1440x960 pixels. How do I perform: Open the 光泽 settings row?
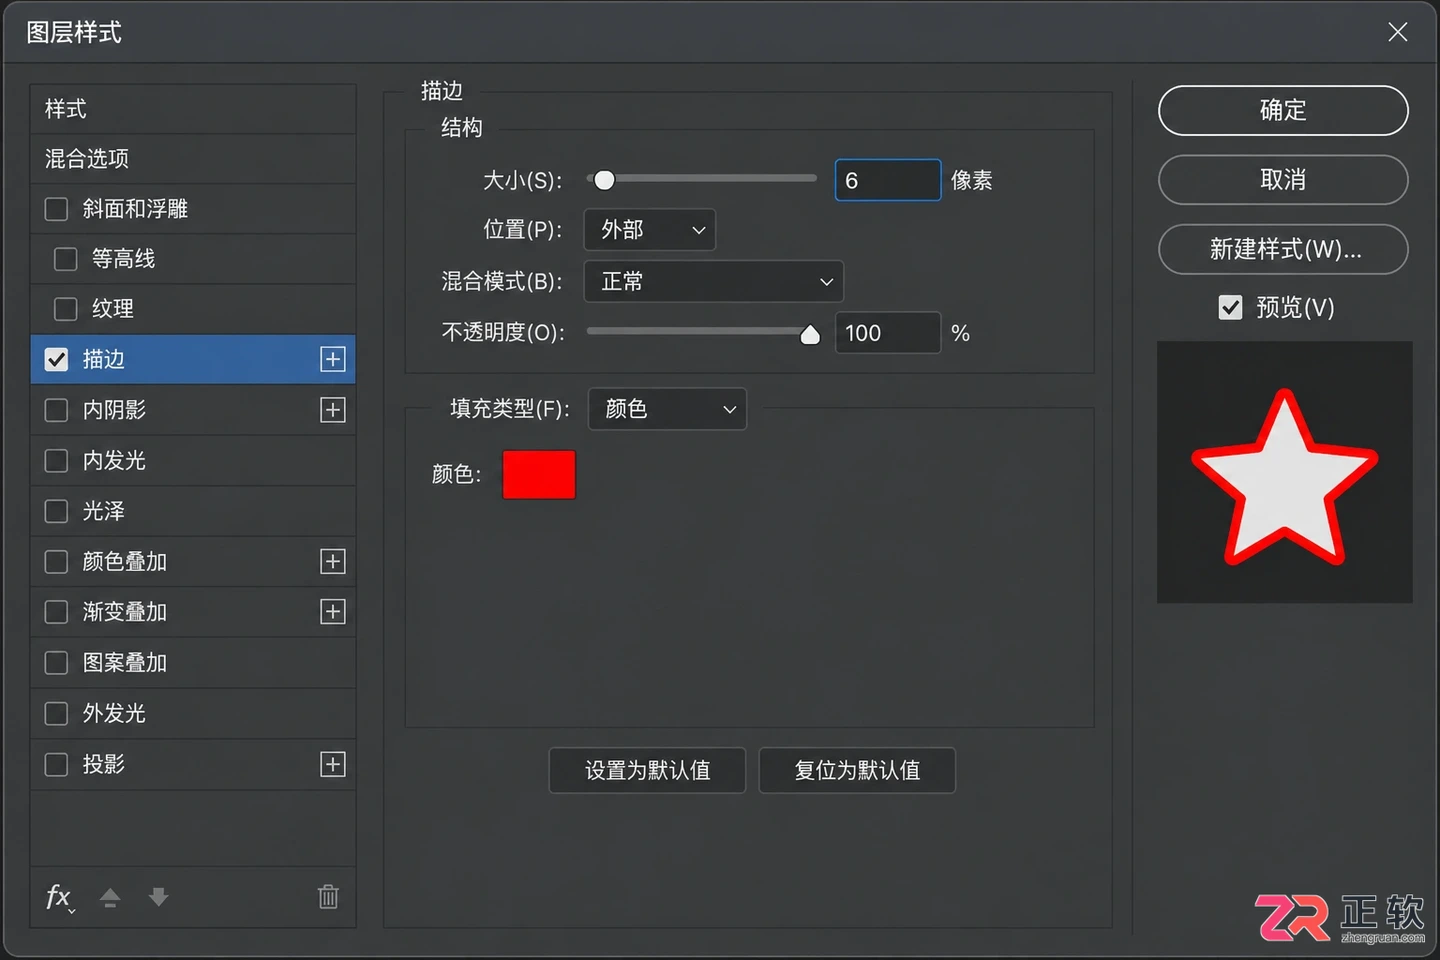click(x=193, y=511)
